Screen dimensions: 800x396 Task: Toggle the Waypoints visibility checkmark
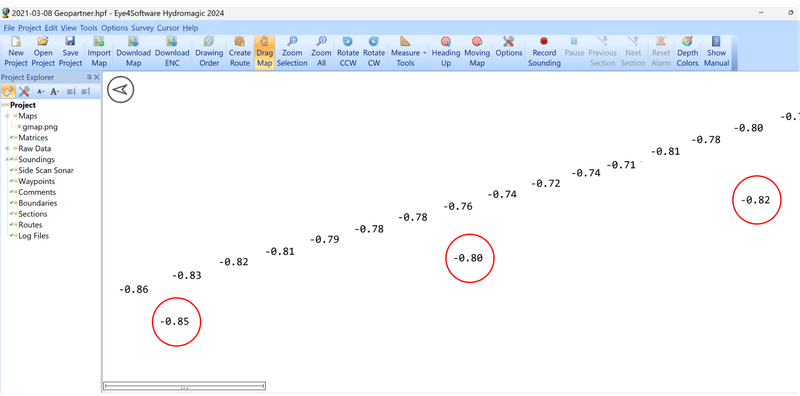11,181
